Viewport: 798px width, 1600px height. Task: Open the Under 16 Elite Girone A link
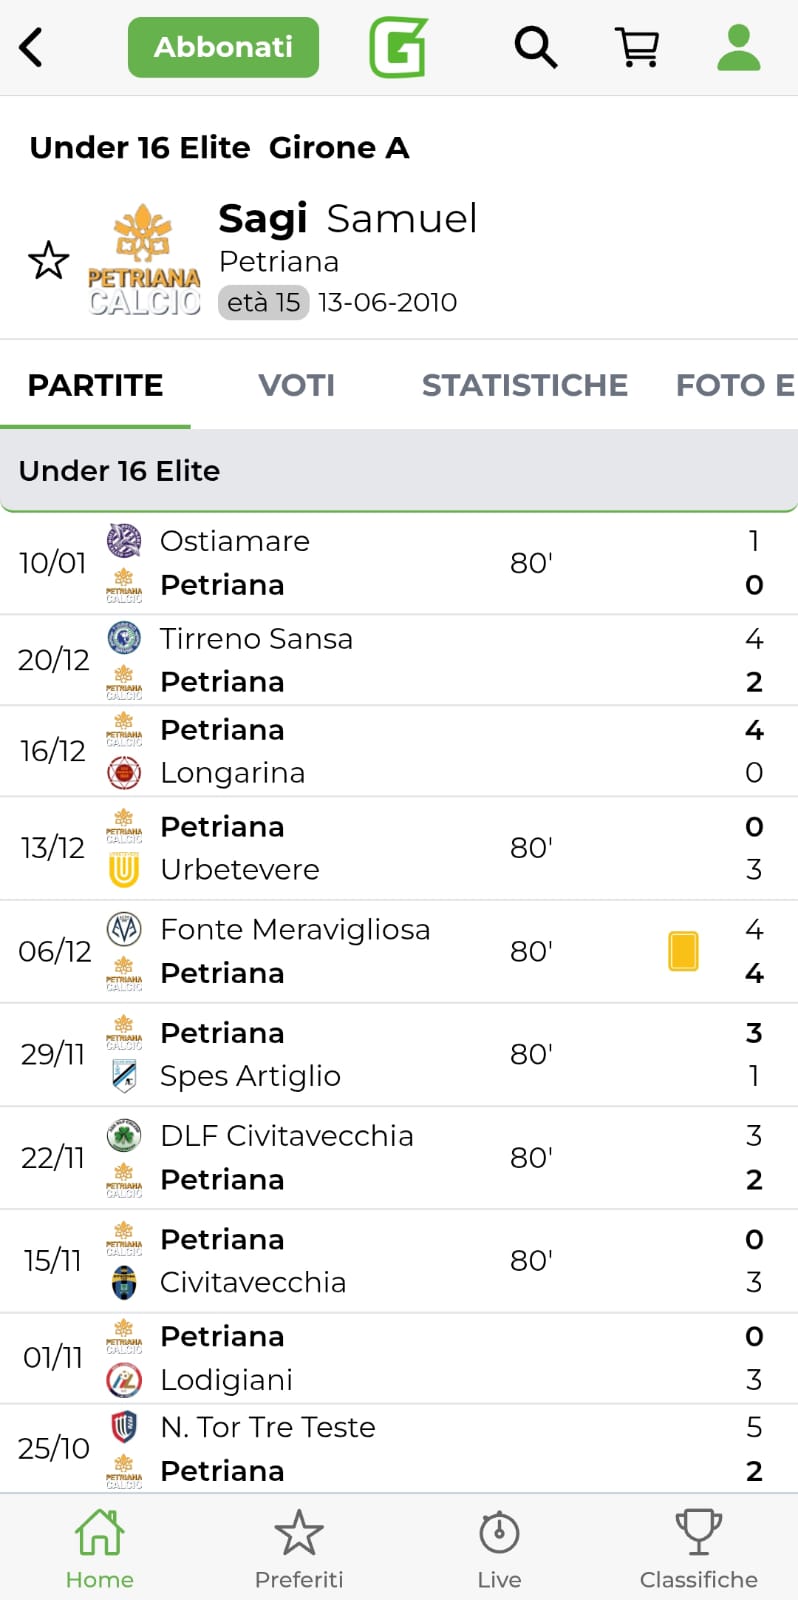(219, 148)
